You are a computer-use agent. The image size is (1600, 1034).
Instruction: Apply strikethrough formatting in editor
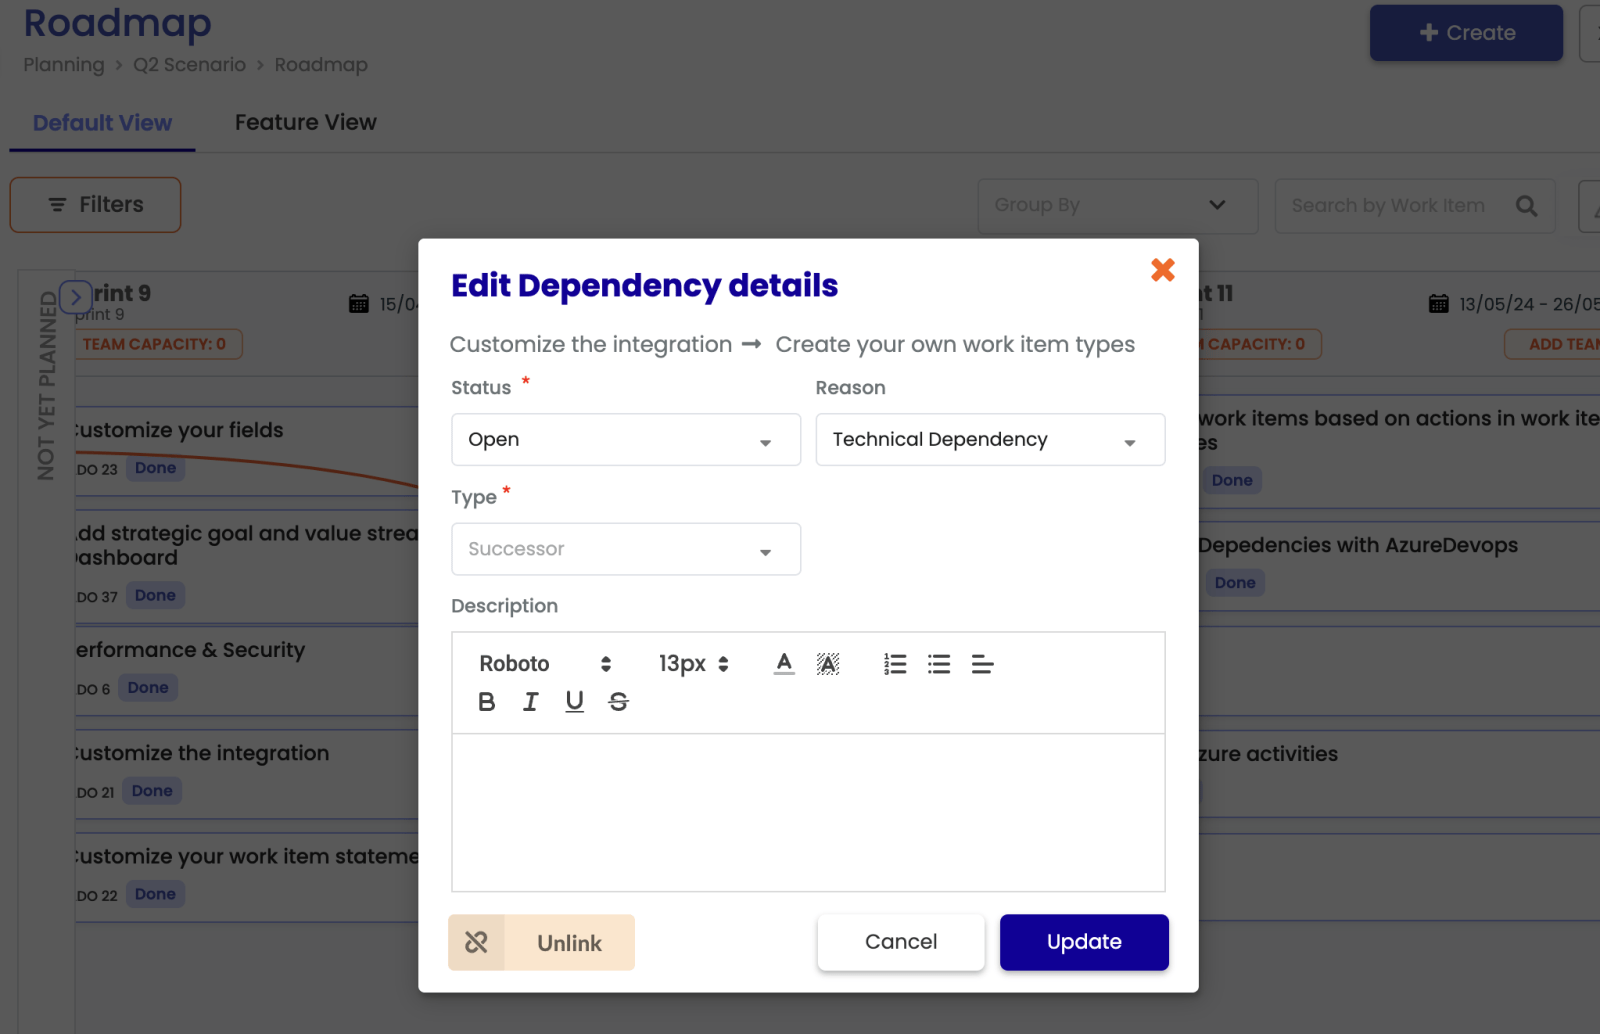coord(618,702)
